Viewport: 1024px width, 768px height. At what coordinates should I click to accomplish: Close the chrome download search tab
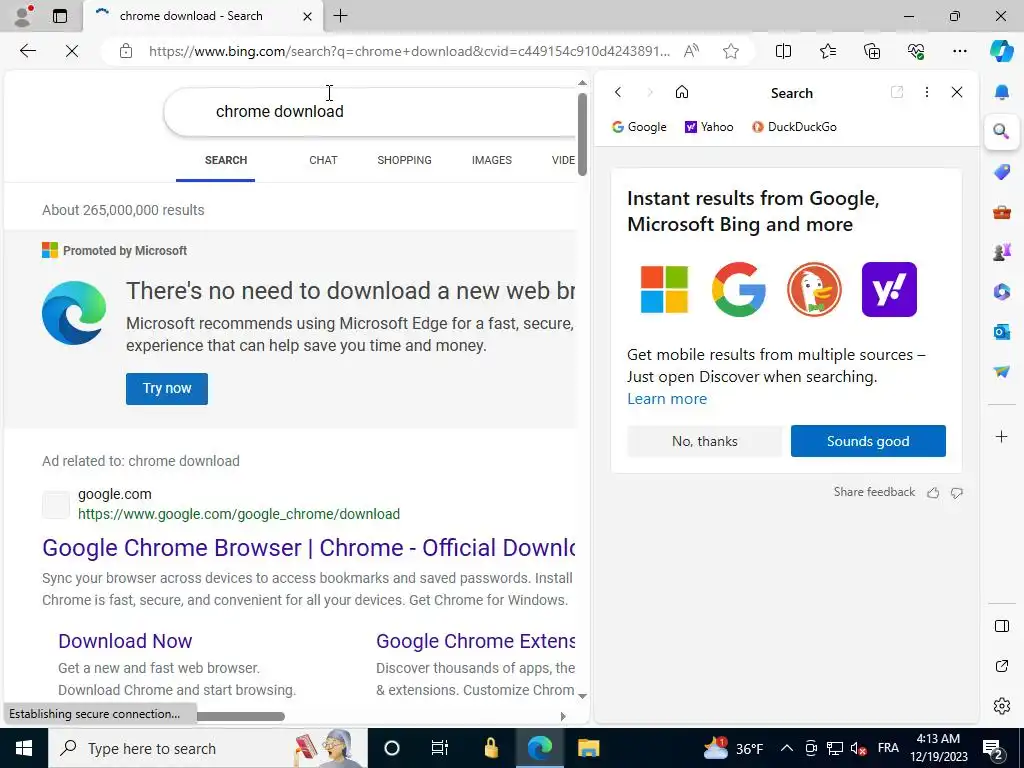point(307,16)
